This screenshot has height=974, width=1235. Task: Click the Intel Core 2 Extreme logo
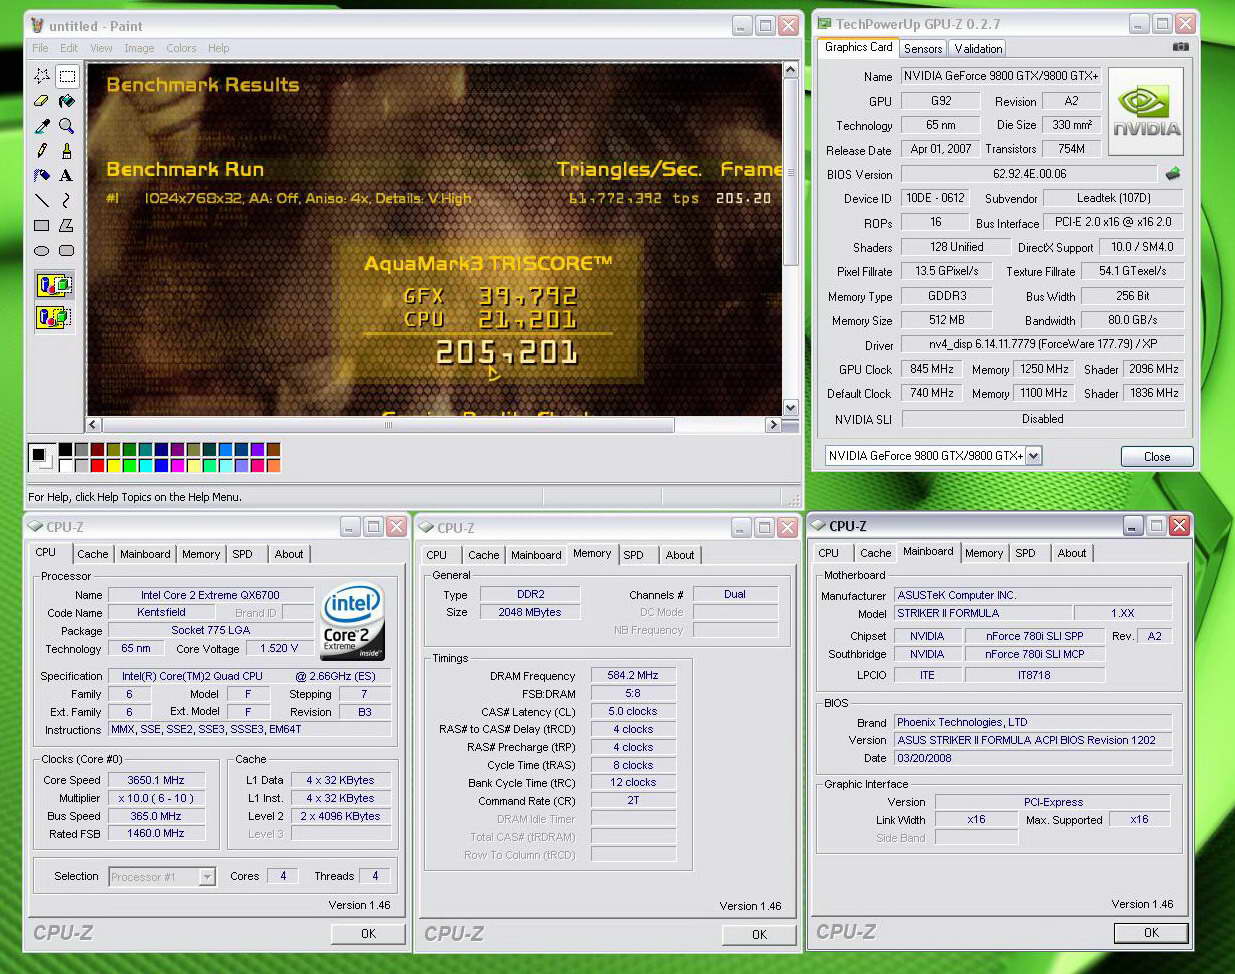[352, 622]
